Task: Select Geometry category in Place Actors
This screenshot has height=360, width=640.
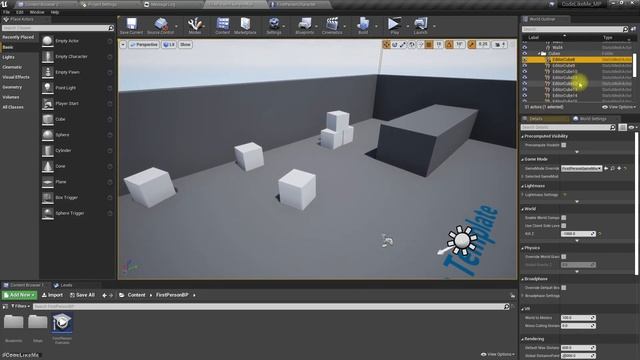Action: coord(12,87)
